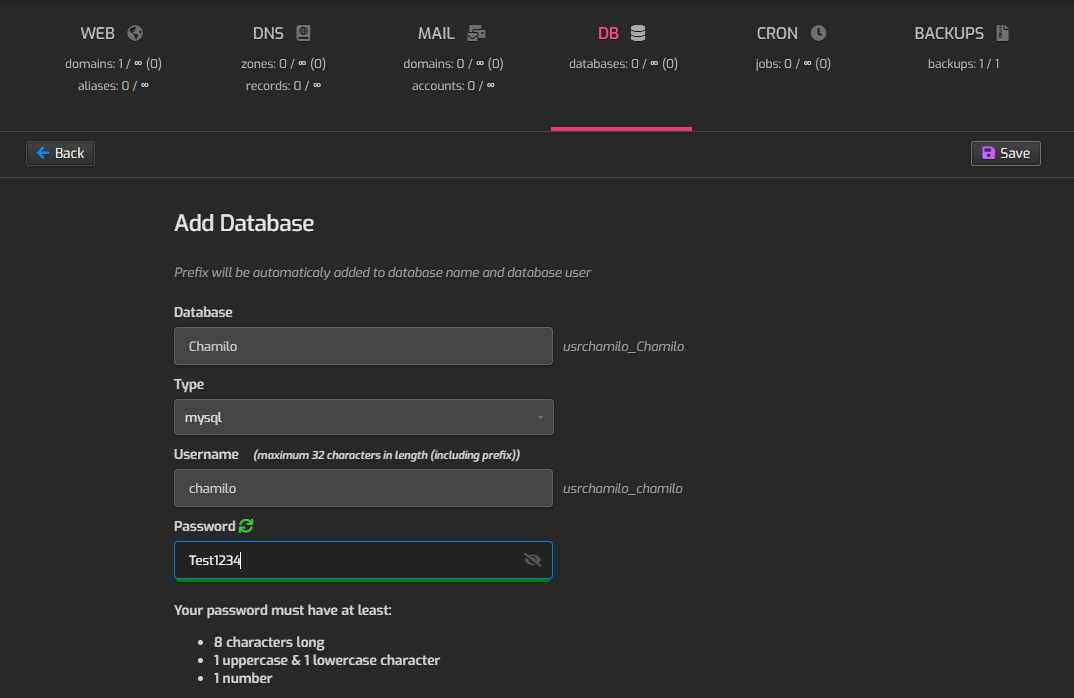
Task: Generate a random password with green refresh icon
Action: tap(247, 526)
